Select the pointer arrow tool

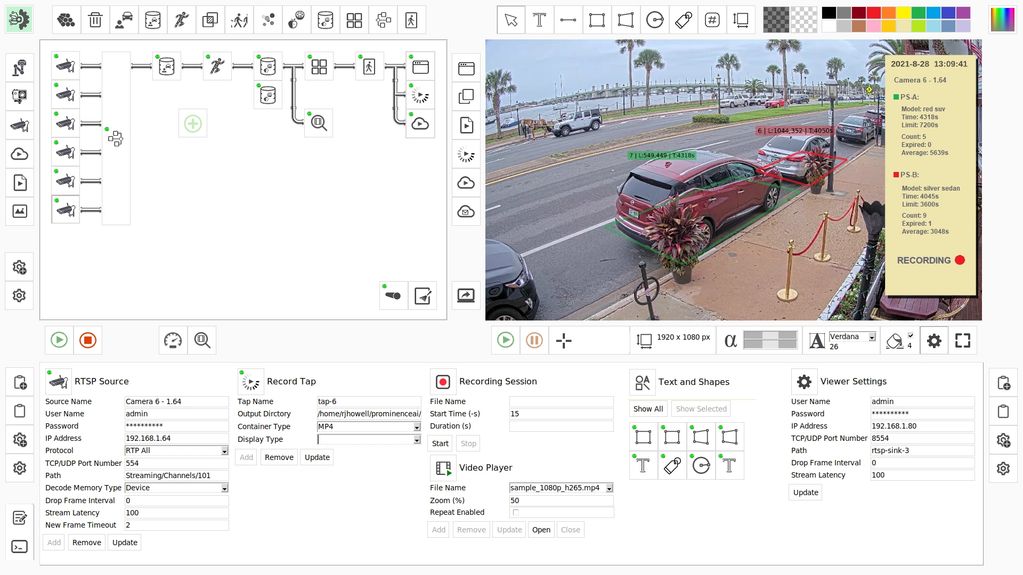[511, 19]
